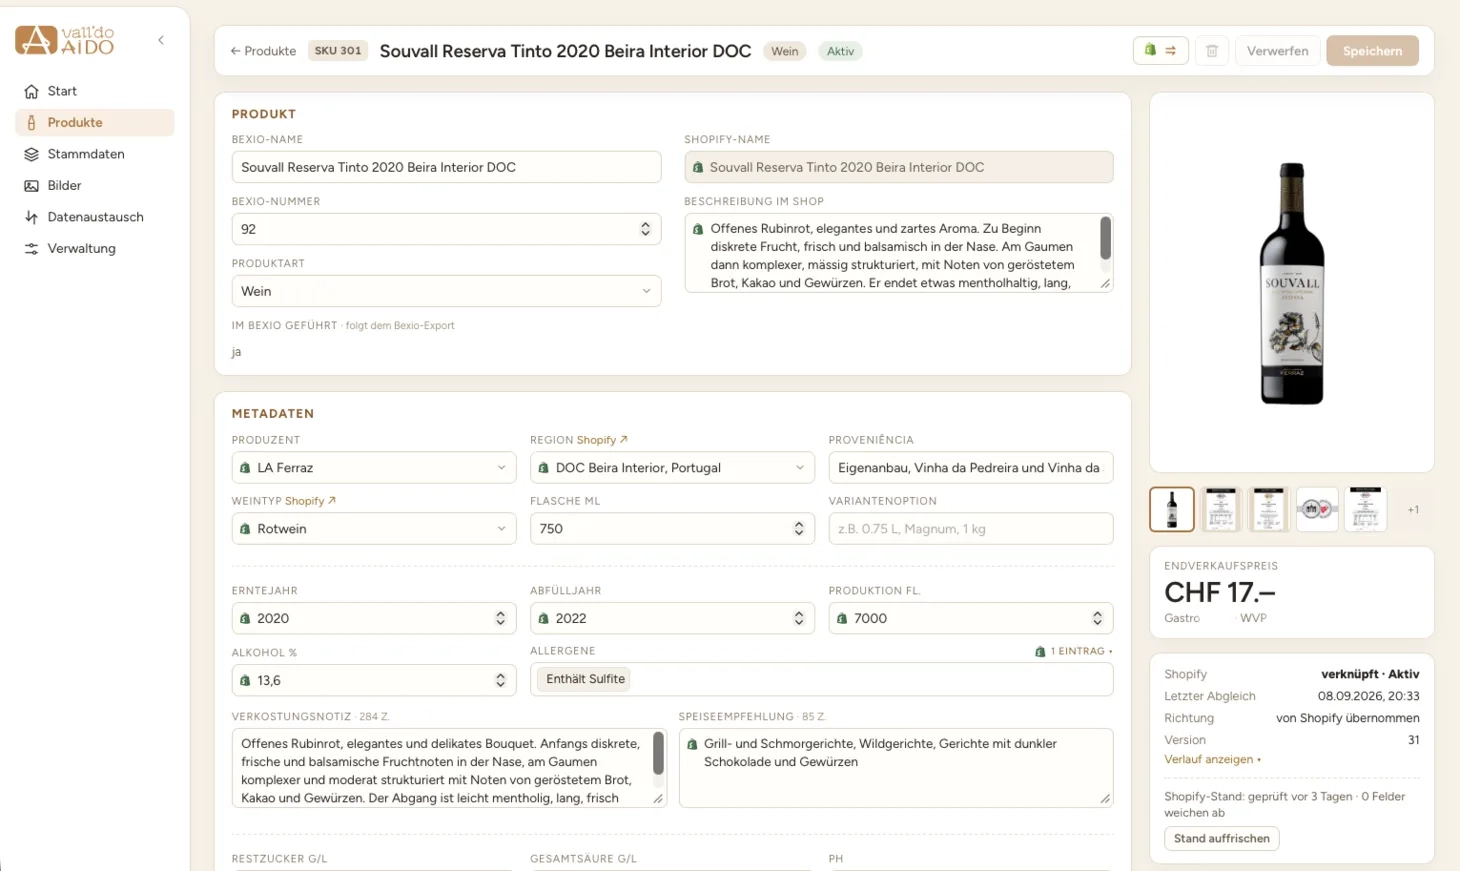Click the Enthält Sulfite allergen tag

(x=585, y=679)
